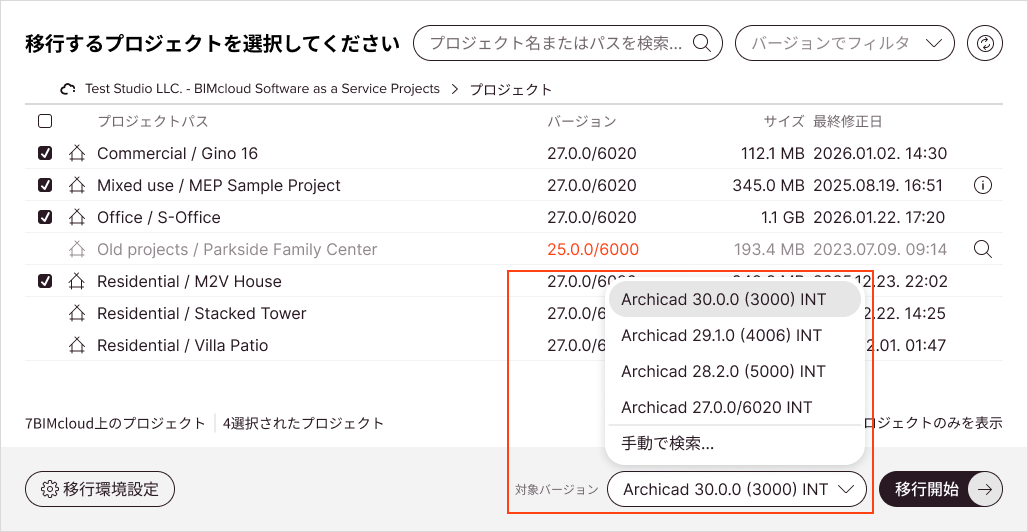The height and width of the screenshot is (532, 1028).
Task: Collapse the 対象バージョン dropdown showing Archicad 30.0.0
Action: pyautogui.click(x=737, y=489)
